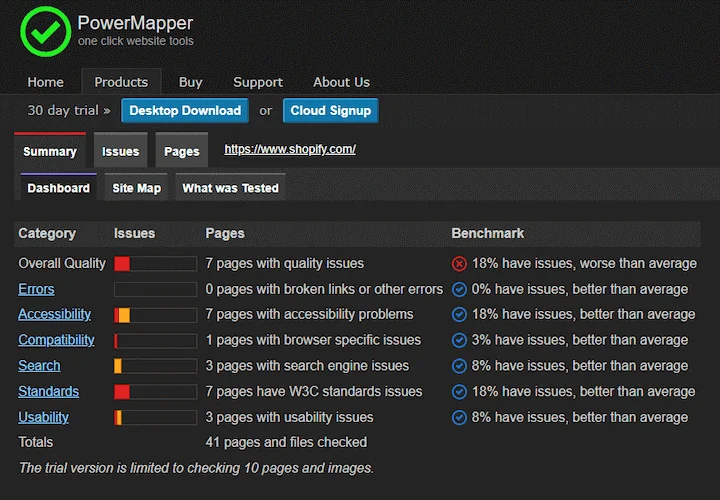The height and width of the screenshot is (500, 720).
Task: Click the blue check icon in Errors row
Action: (459, 289)
